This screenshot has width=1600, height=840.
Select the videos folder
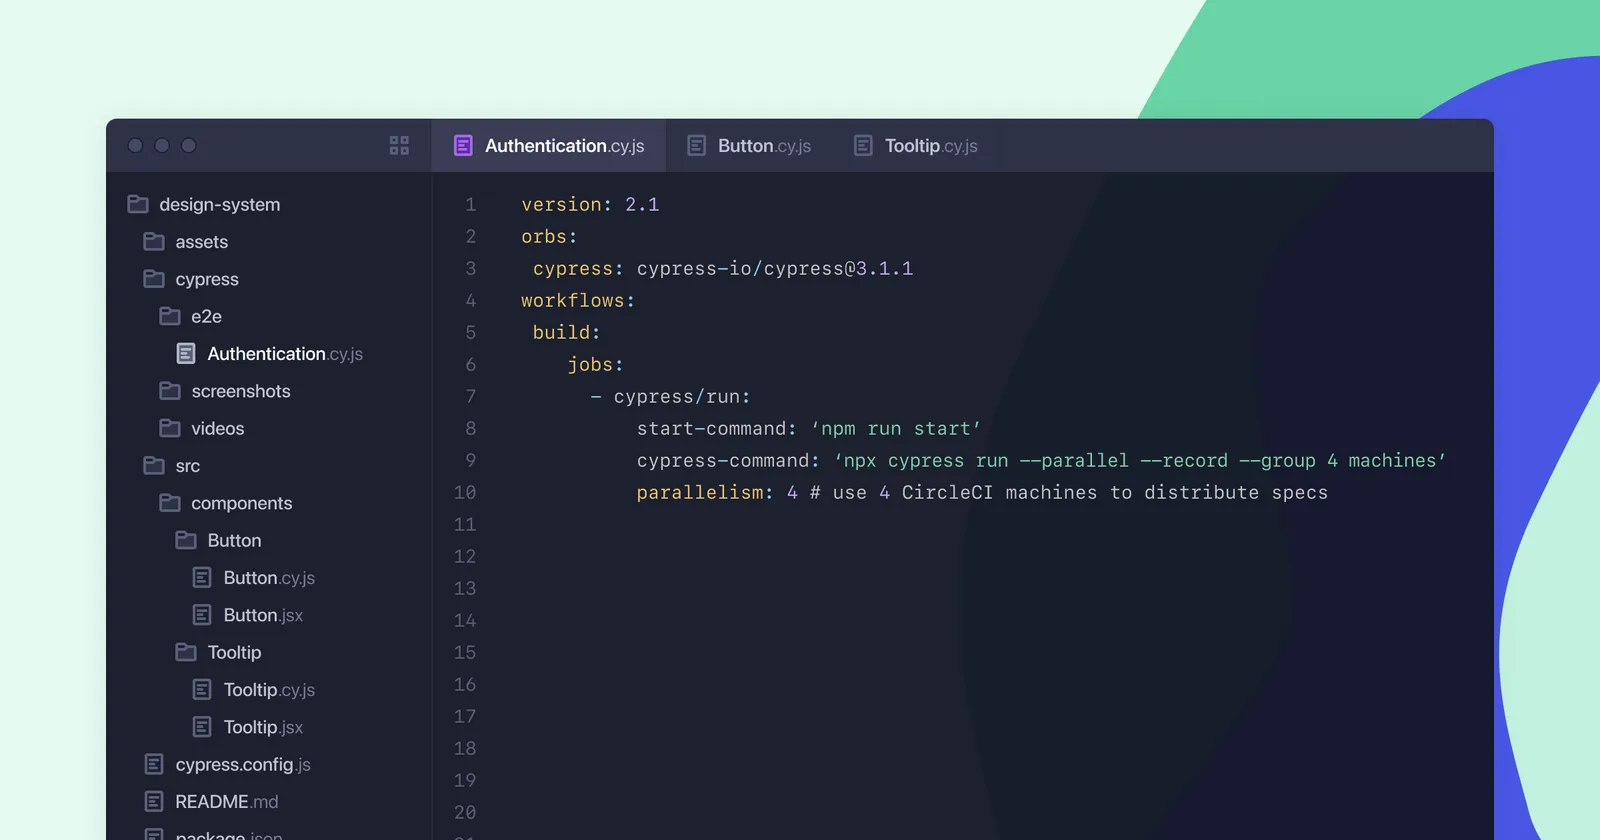coord(217,429)
